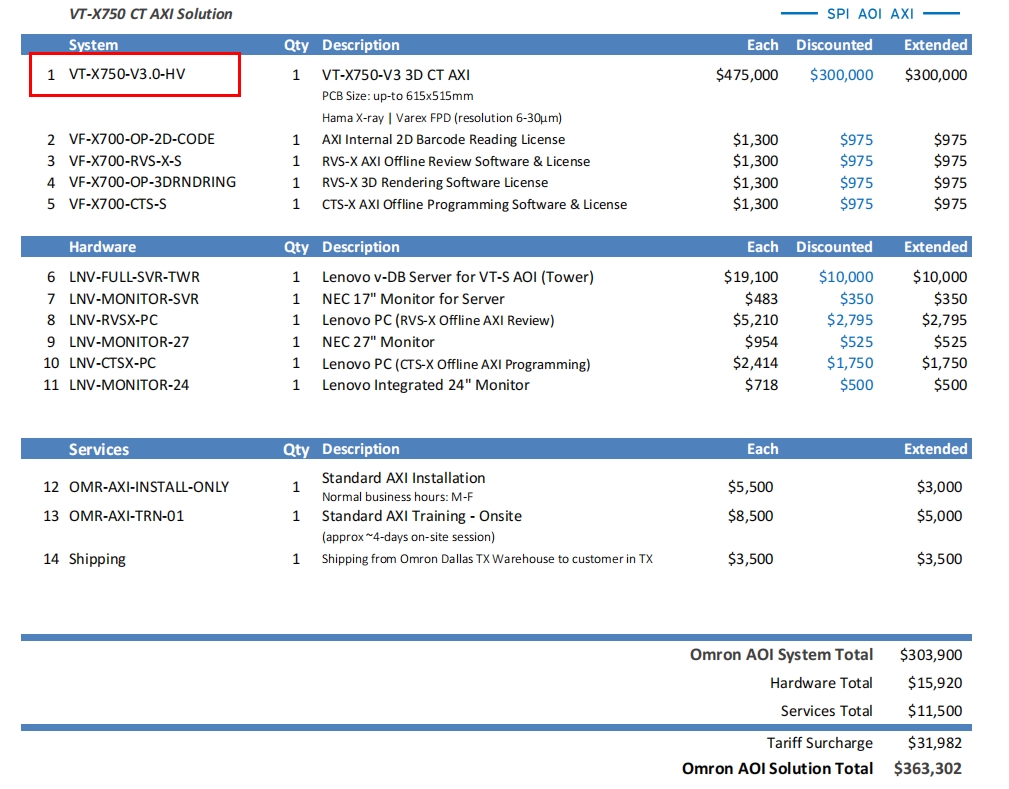Select part number LNV-MONITOR-SVR
1009x789 pixels.
(x=134, y=299)
